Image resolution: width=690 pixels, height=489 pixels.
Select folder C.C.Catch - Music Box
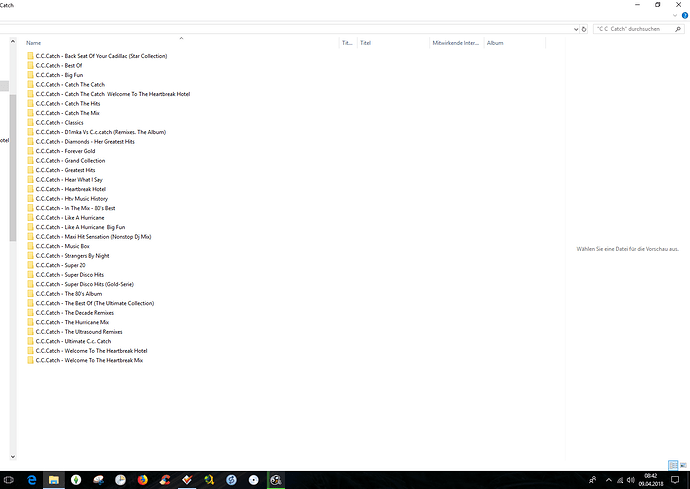[59, 246]
